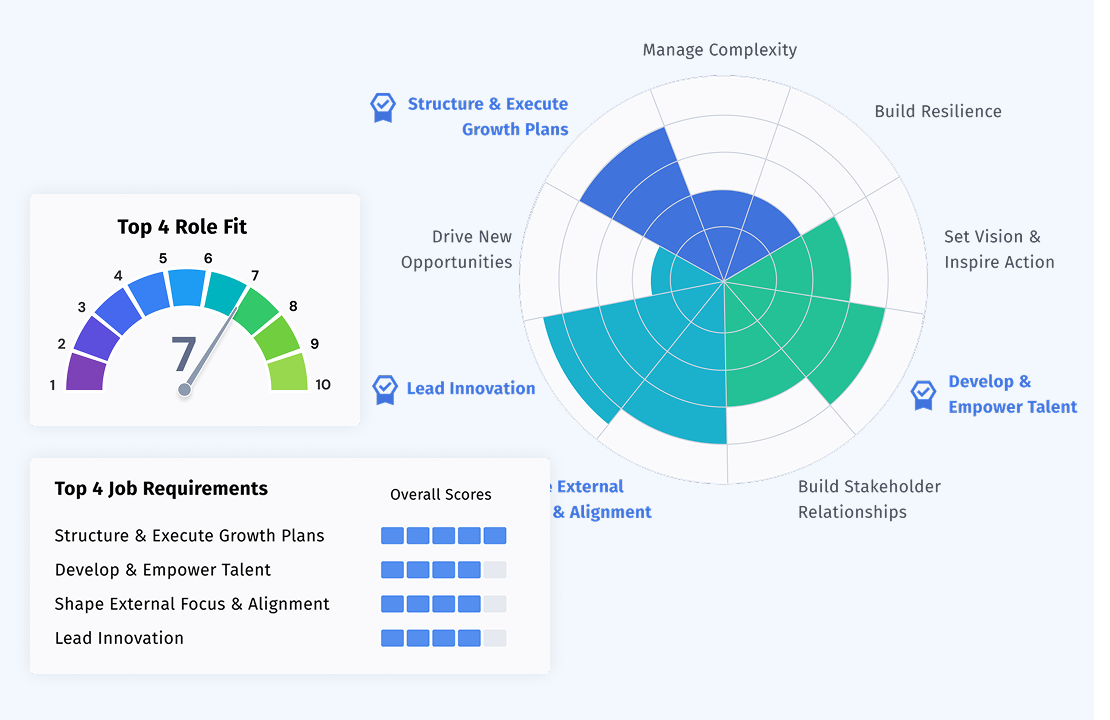The image size is (1110, 720).
Task: Click the light green gauge segment labeled 10
Action: (x=288, y=372)
